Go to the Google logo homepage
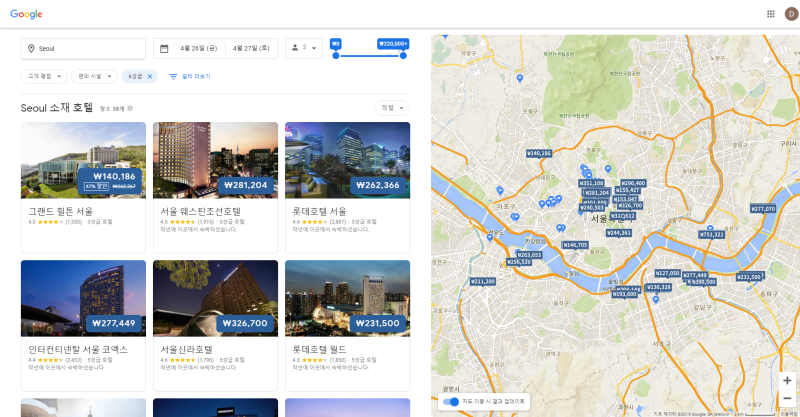800x417 pixels. point(26,14)
